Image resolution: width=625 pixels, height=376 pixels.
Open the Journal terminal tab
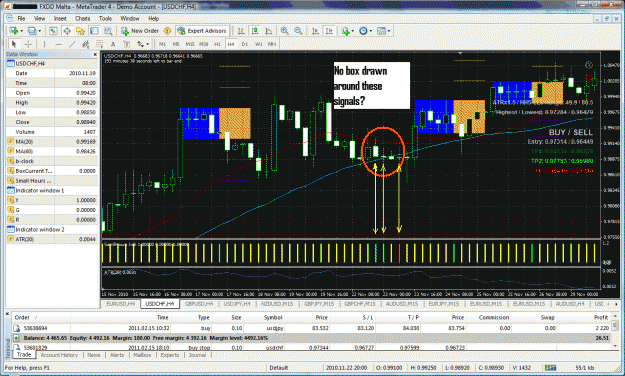coord(197,355)
